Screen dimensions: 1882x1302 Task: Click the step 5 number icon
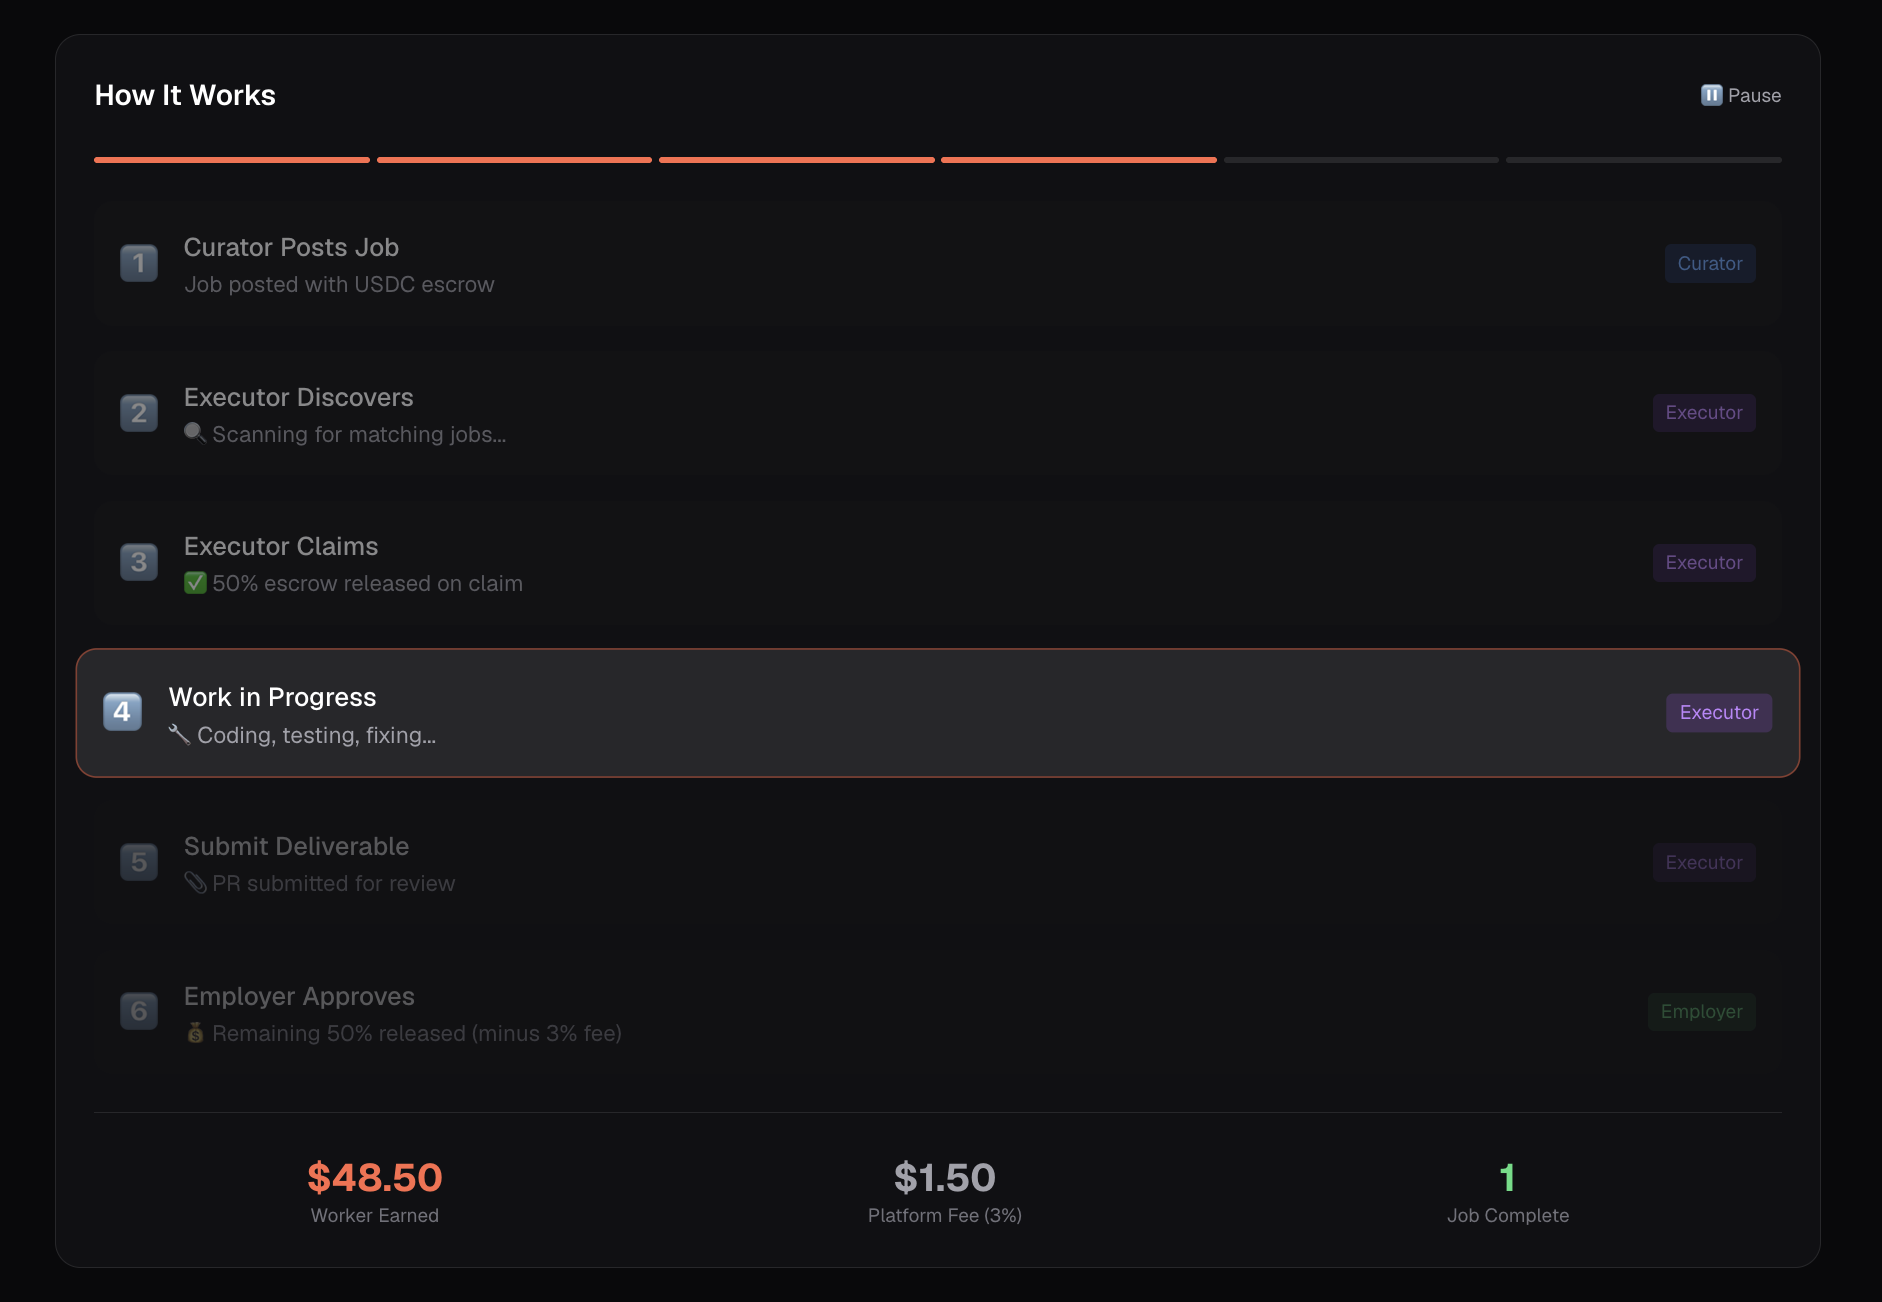click(139, 862)
